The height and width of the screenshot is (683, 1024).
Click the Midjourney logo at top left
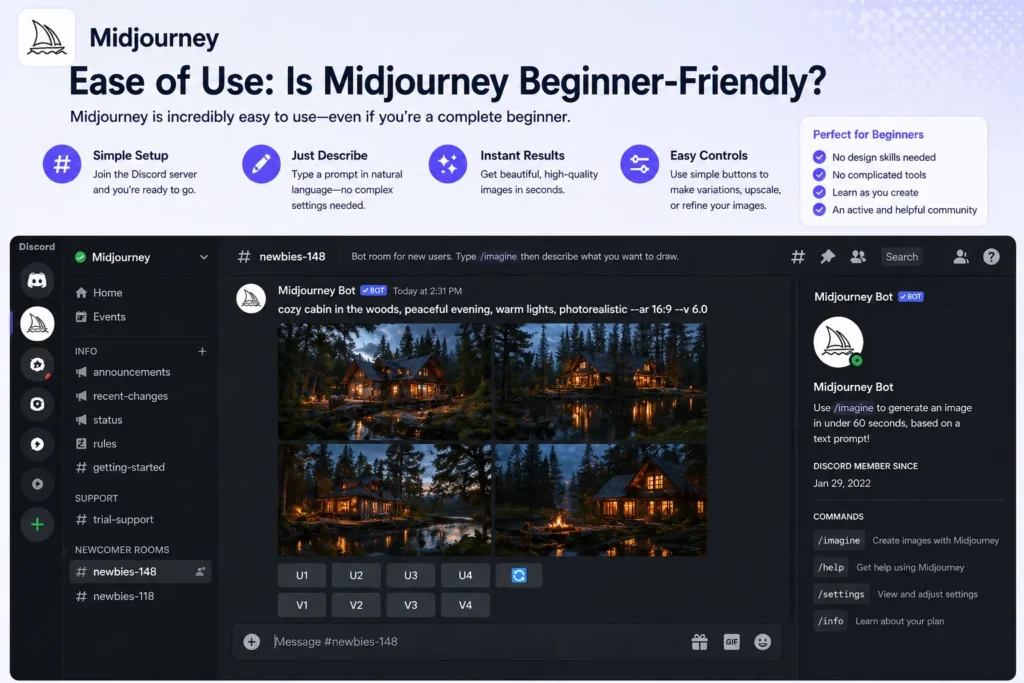click(46, 37)
